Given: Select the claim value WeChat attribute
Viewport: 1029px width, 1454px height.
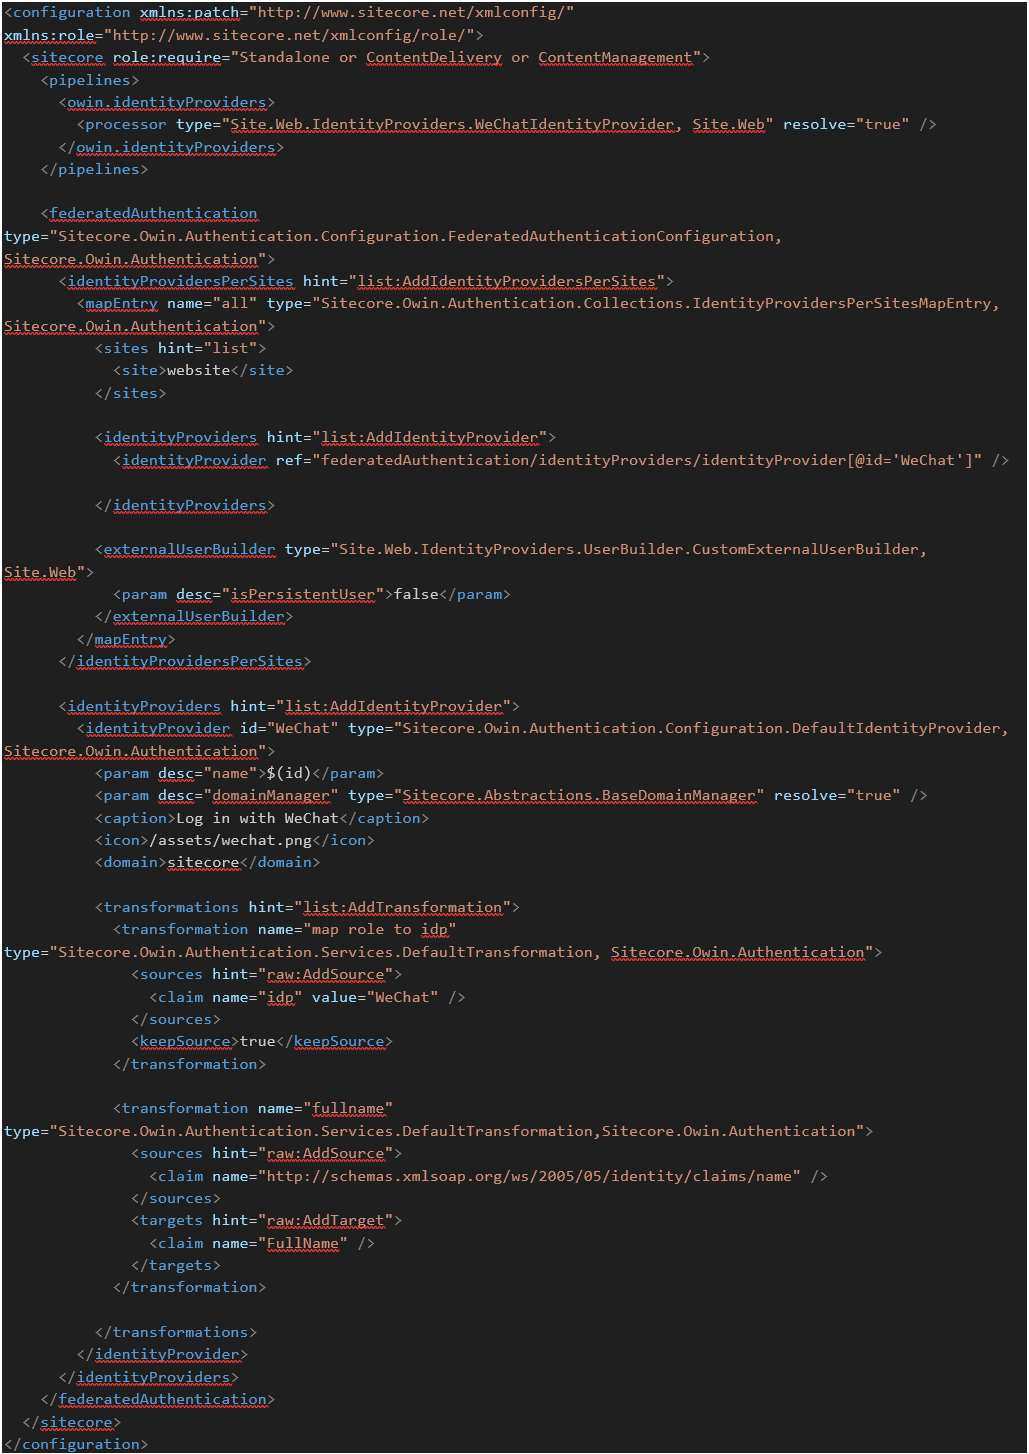Looking at the screenshot, I should (406, 996).
